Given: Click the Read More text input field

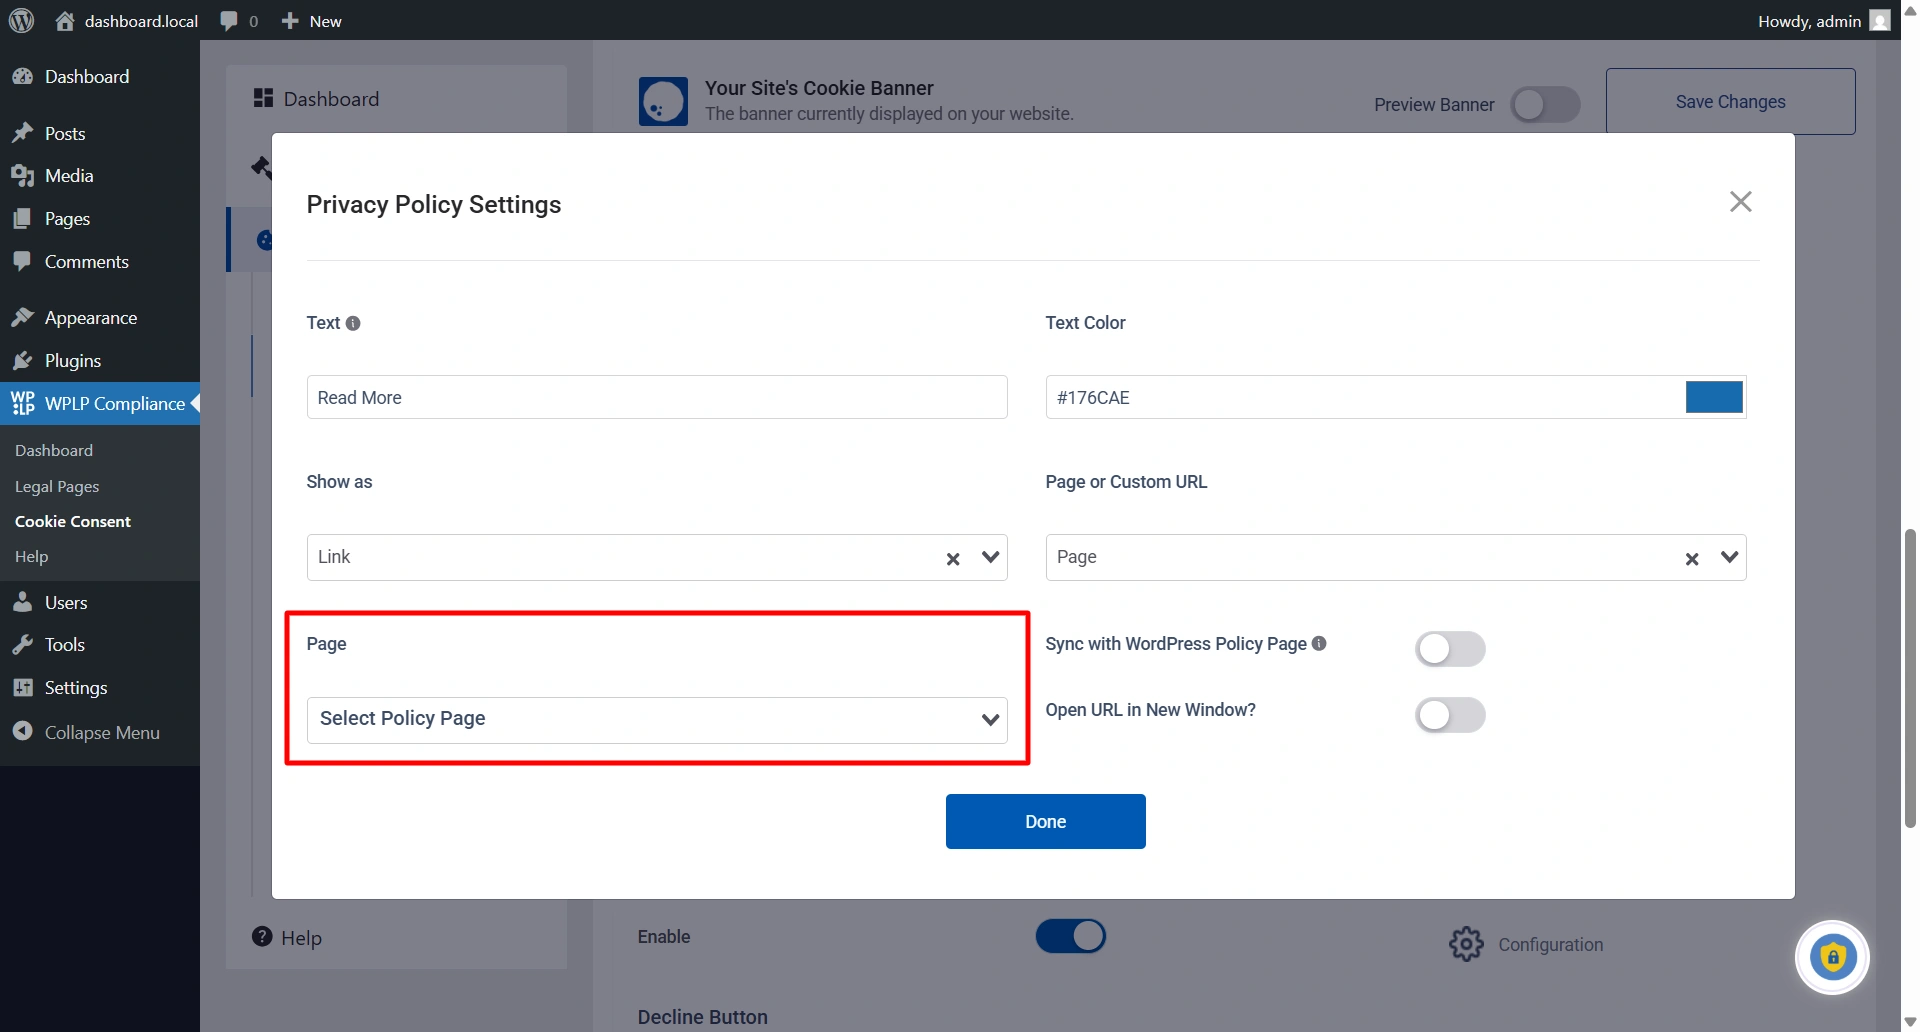Looking at the screenshot, I should coord(656,397).
